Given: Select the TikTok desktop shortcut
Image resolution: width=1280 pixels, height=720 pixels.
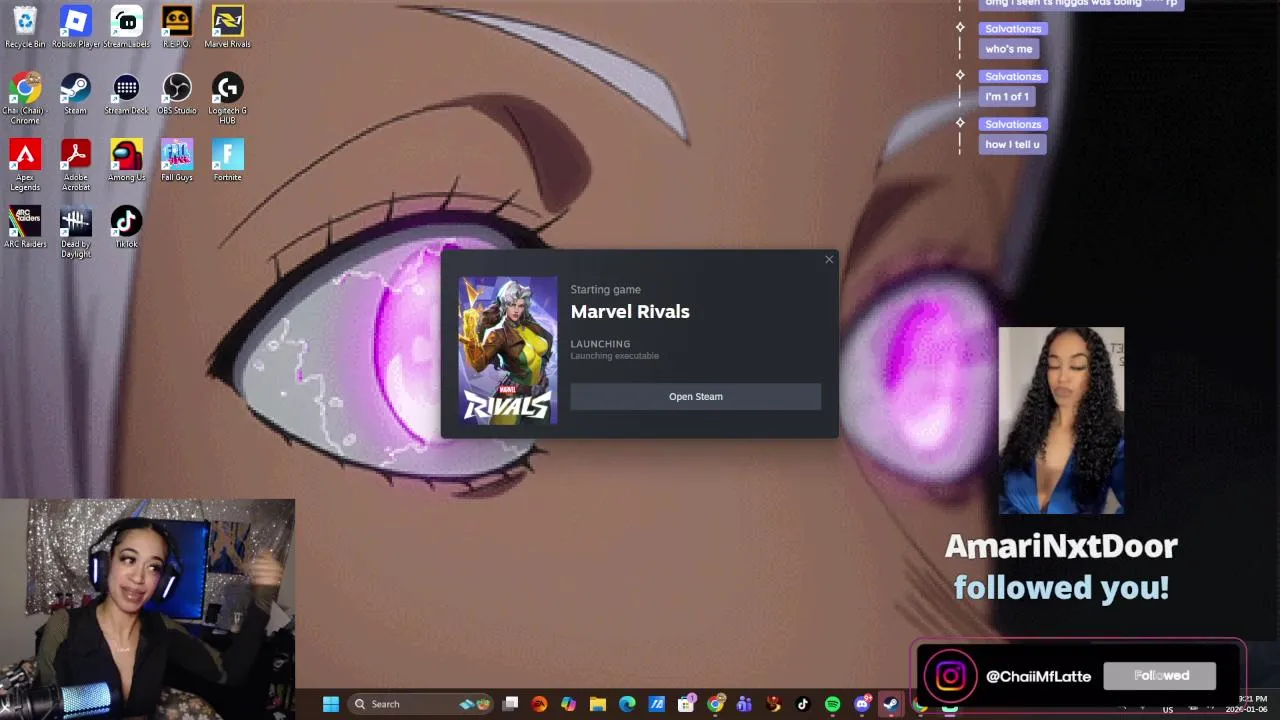Looking at the screenshot, I should point(126,227).
